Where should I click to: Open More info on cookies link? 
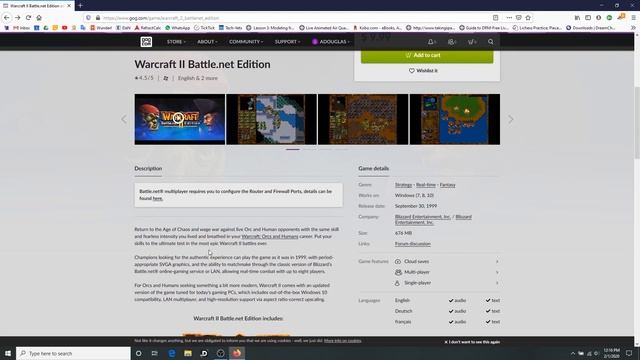pos(342,341)
